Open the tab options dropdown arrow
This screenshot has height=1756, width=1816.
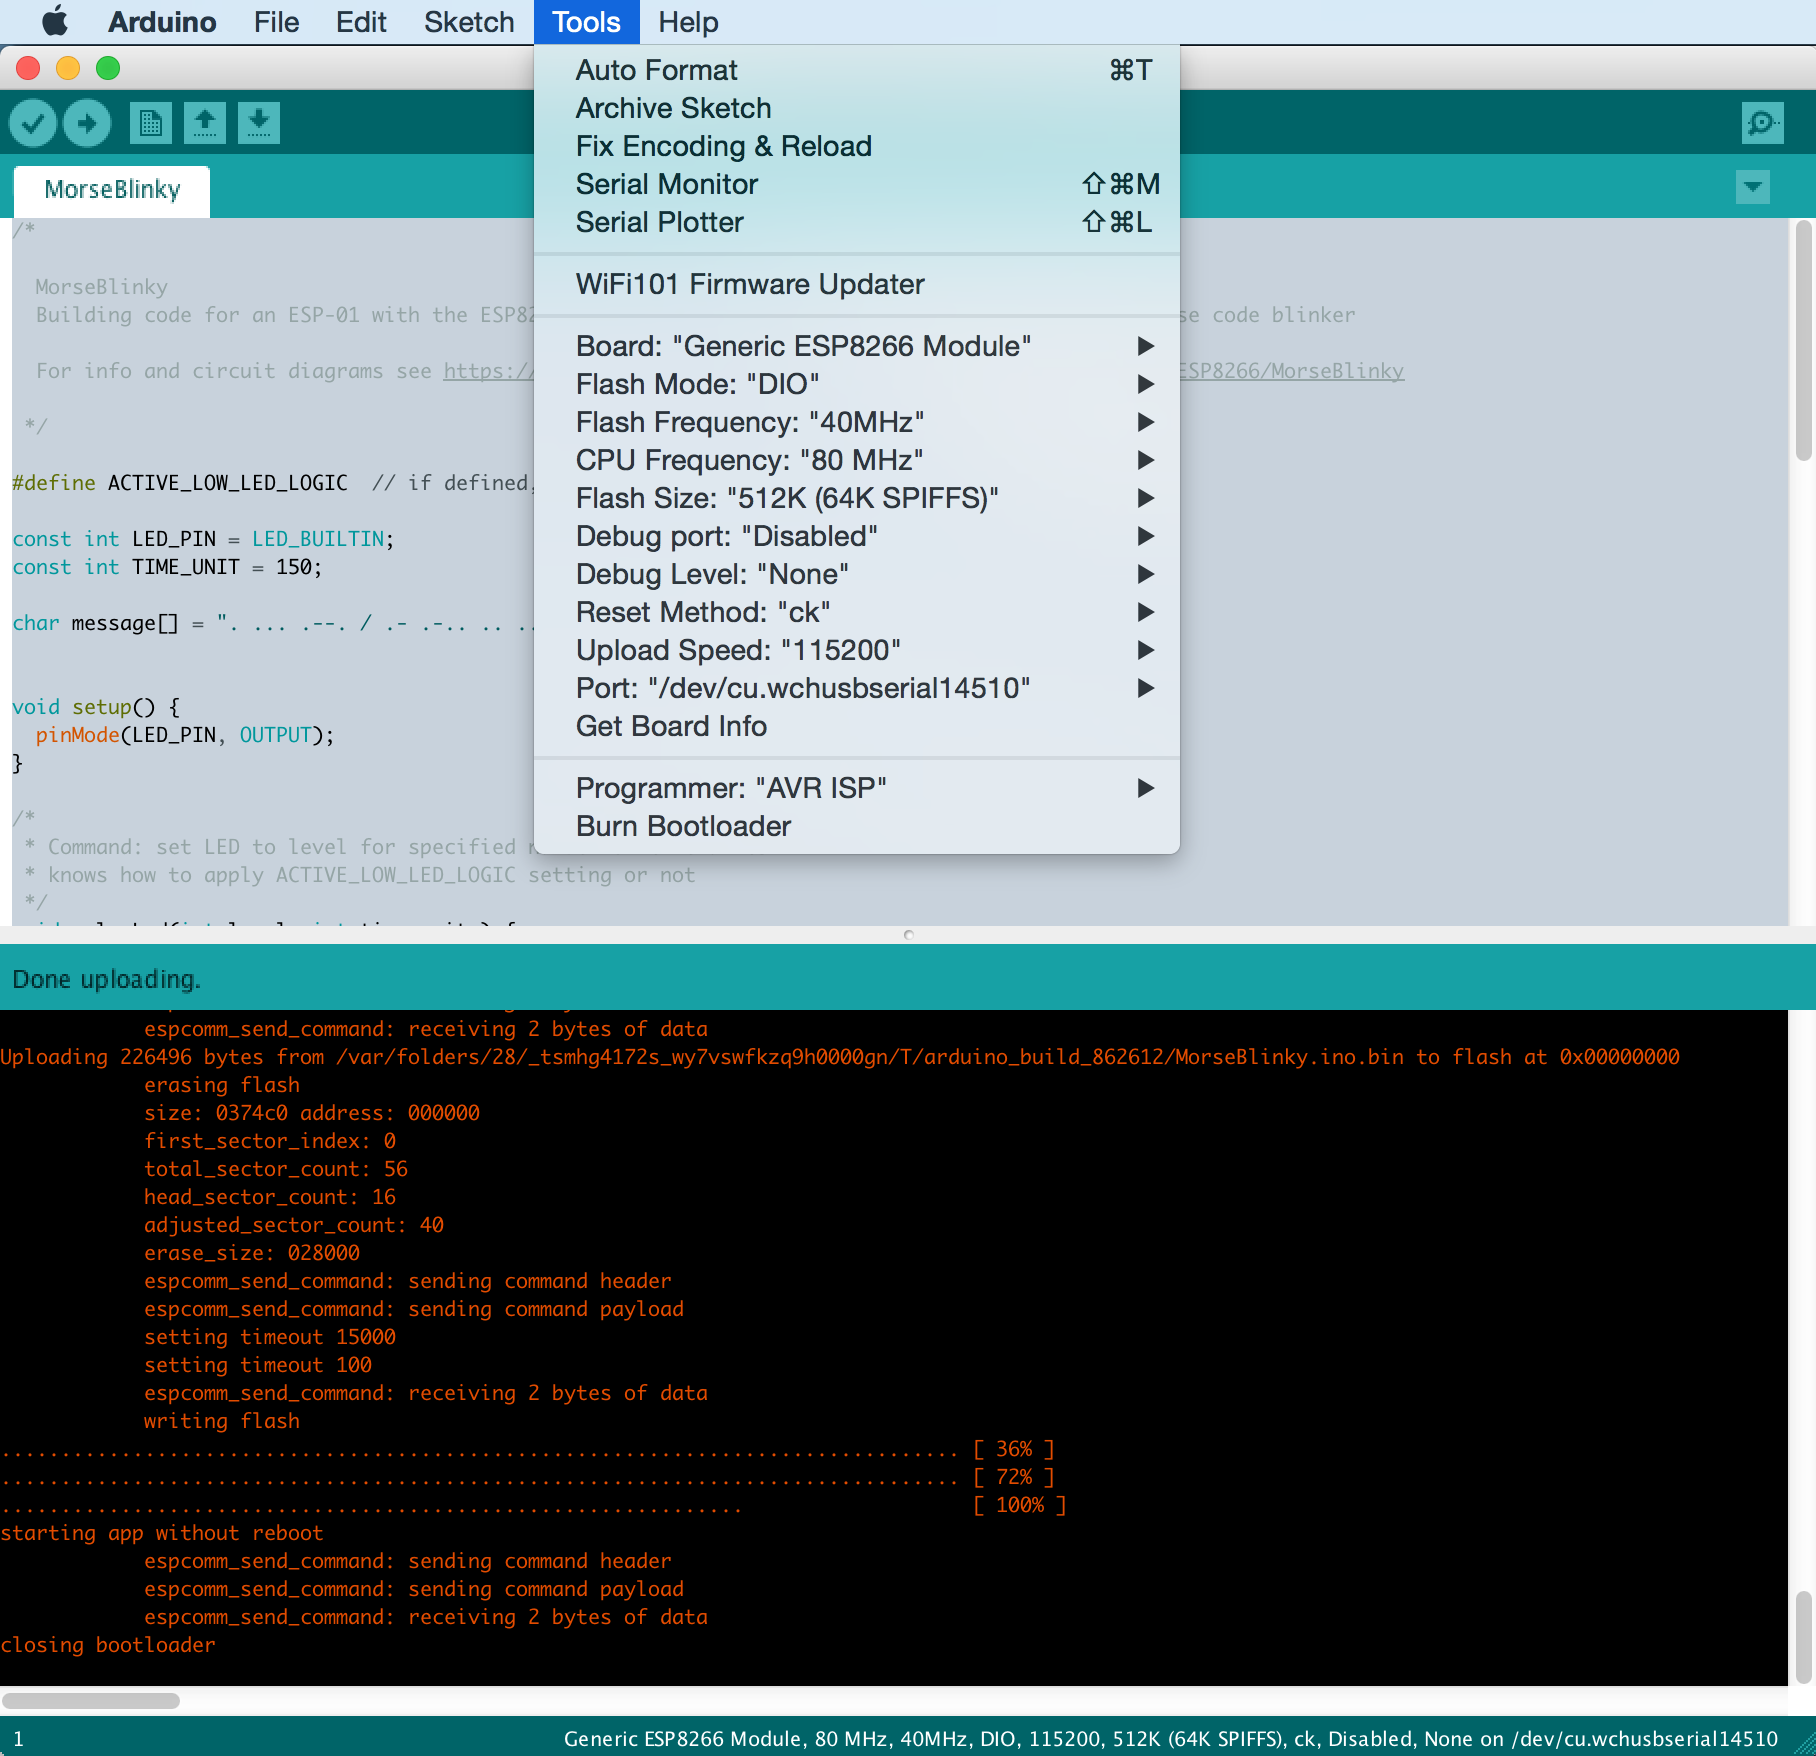(1753, 186)
